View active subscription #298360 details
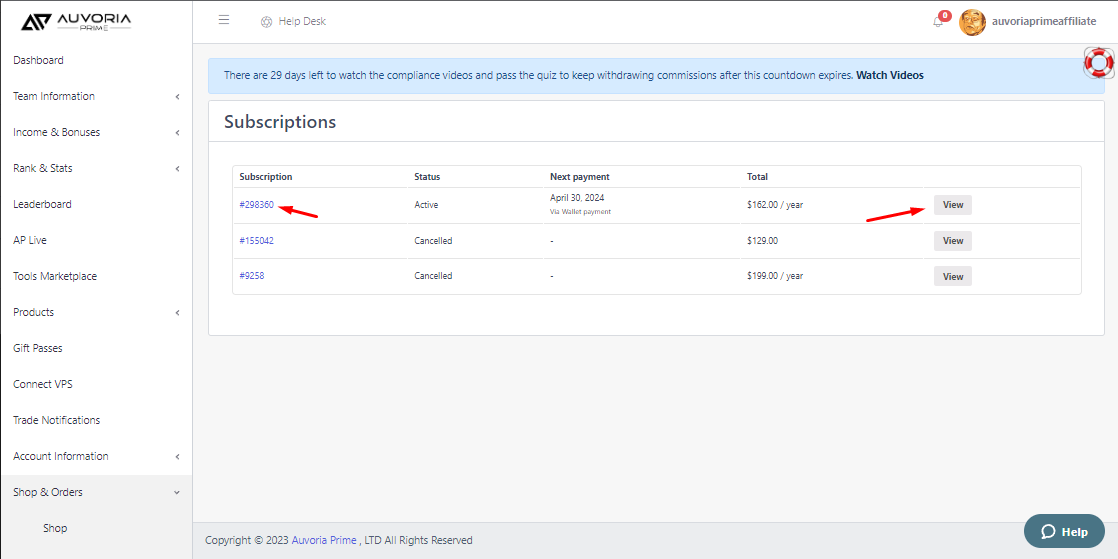The width and height of the screenshot is (1118, 559). point(952,205)
